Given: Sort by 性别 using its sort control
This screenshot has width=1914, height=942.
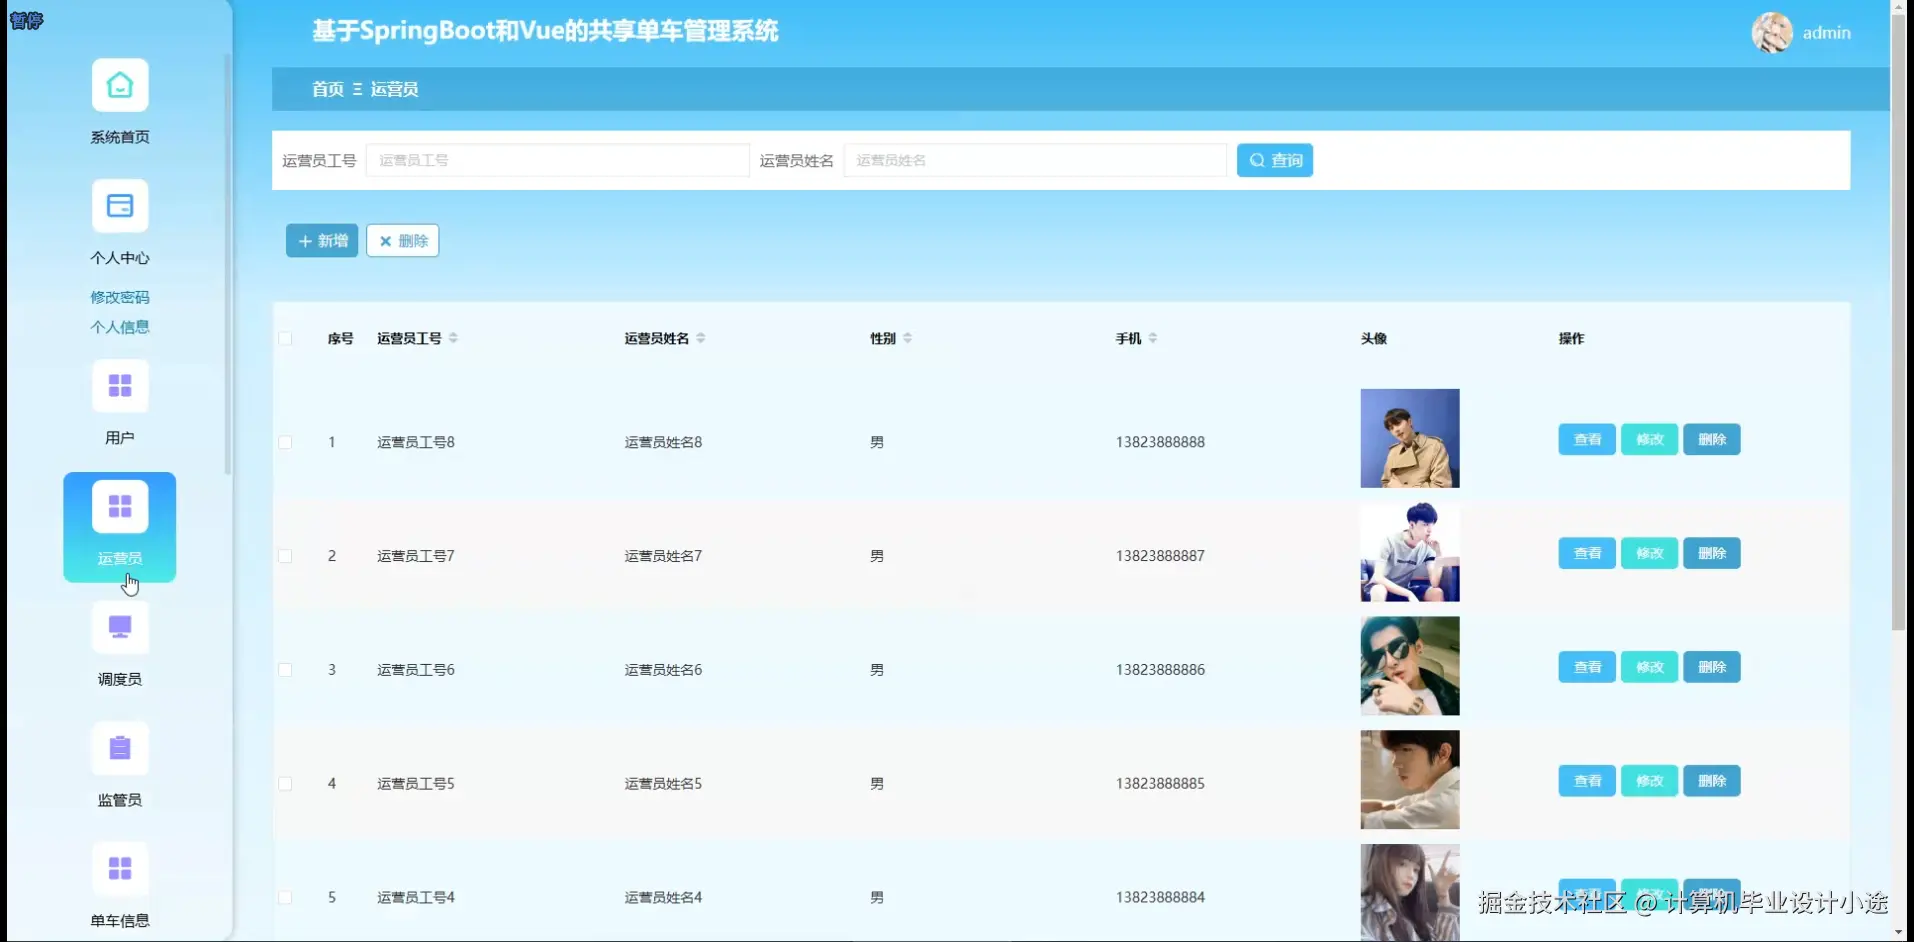Looking at the screenshot, I should coord(906,338).
